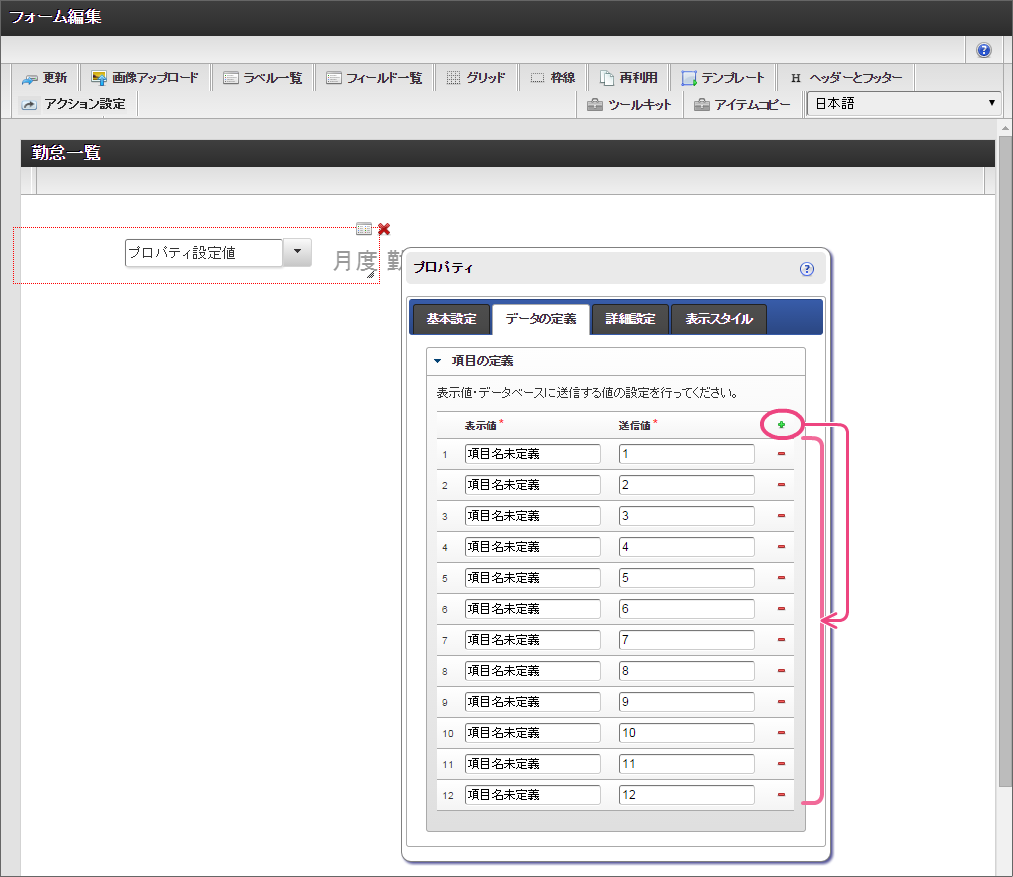This screenshot has width=1013, height=877.
Task: Open the item property icon beside red X
Action: (x=364, y=229)
